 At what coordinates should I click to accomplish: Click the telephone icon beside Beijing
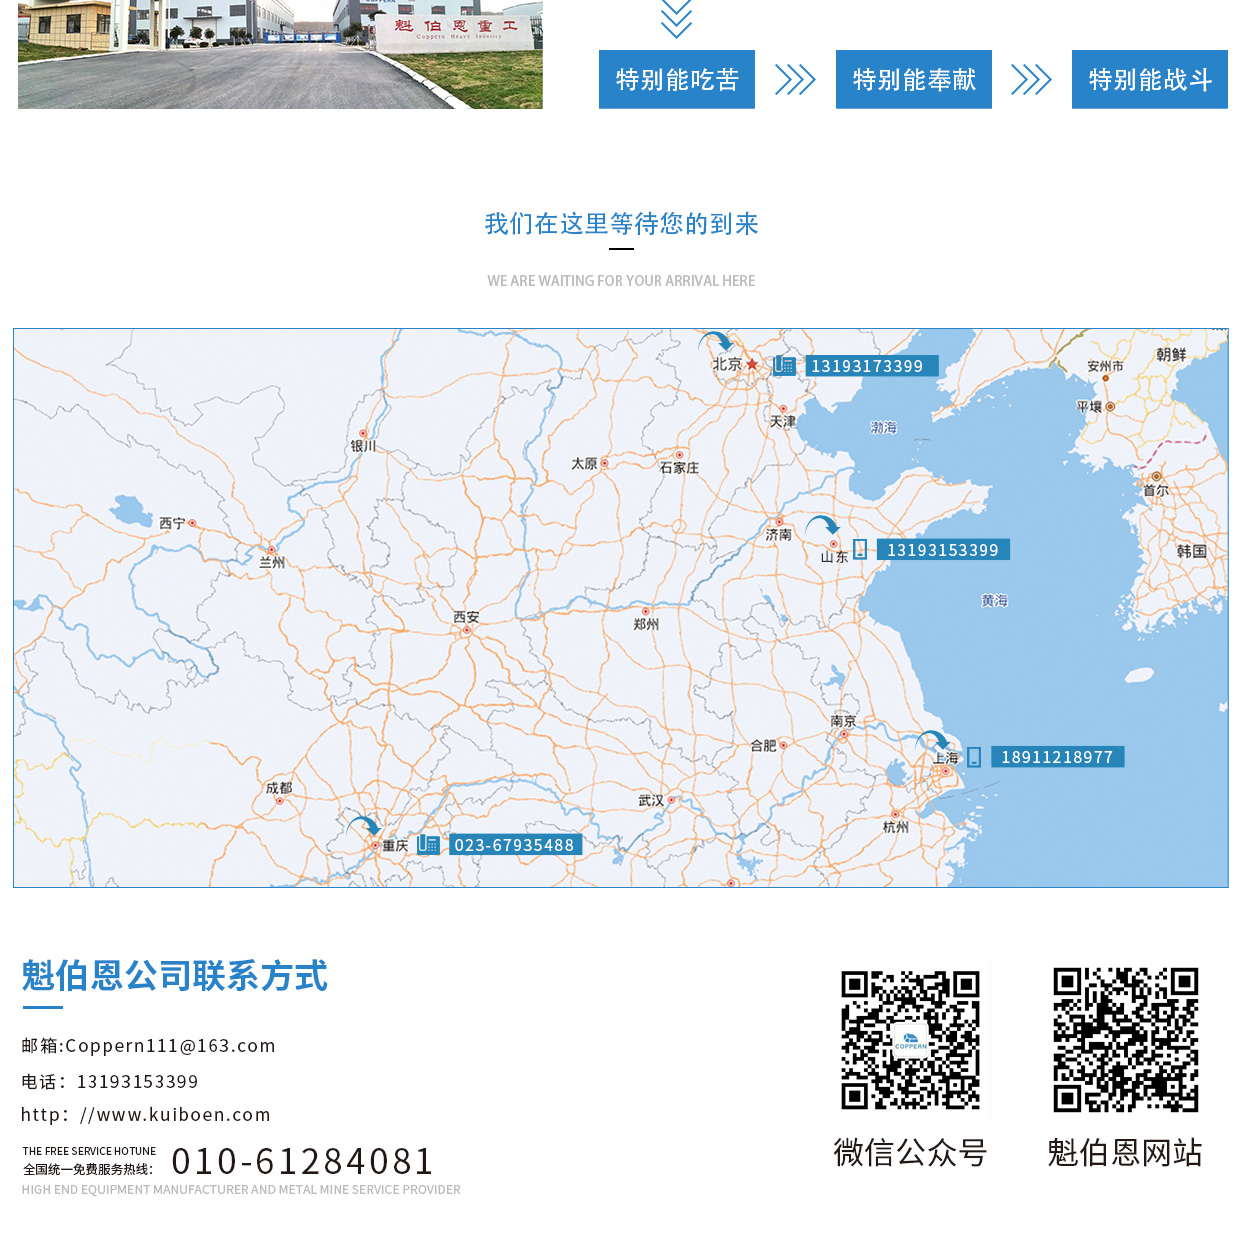point(784,366)
